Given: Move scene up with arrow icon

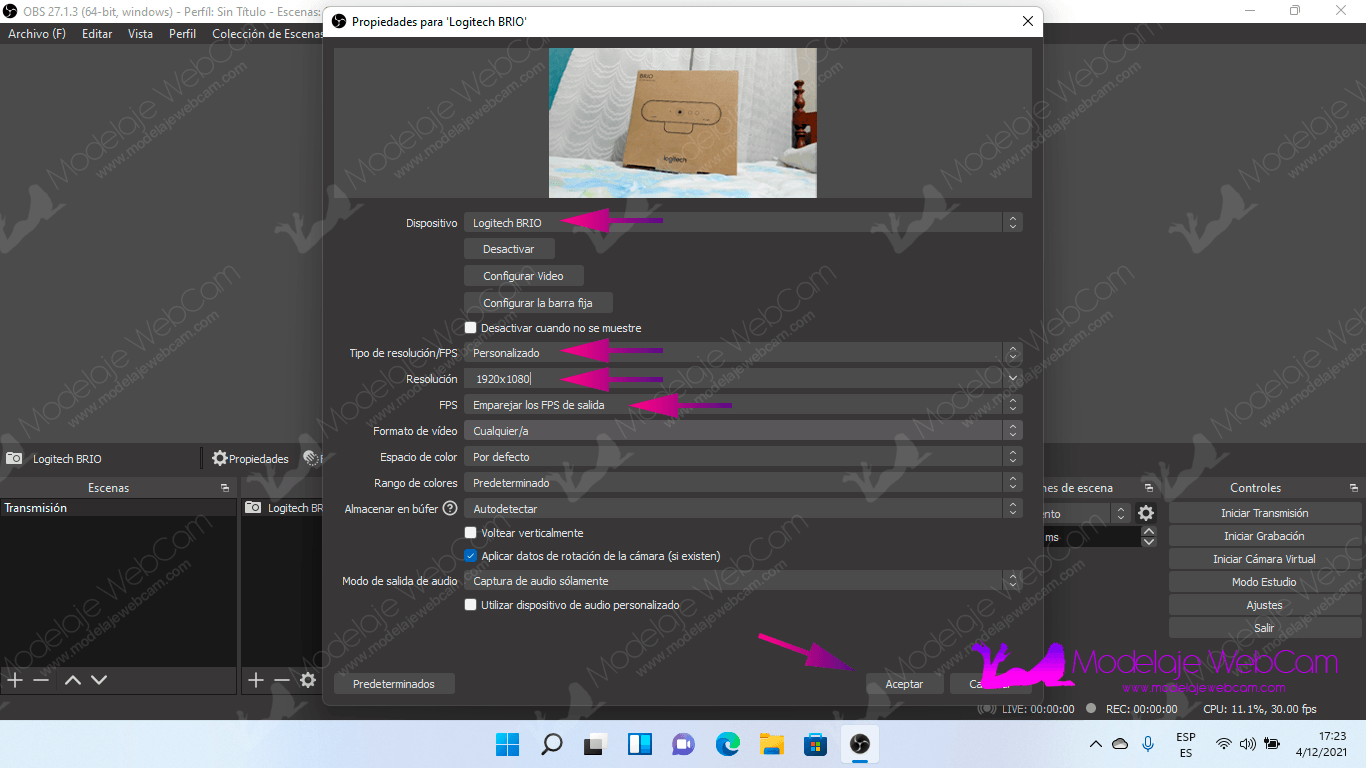Looking at the screenshot, I should coord(73,680).
